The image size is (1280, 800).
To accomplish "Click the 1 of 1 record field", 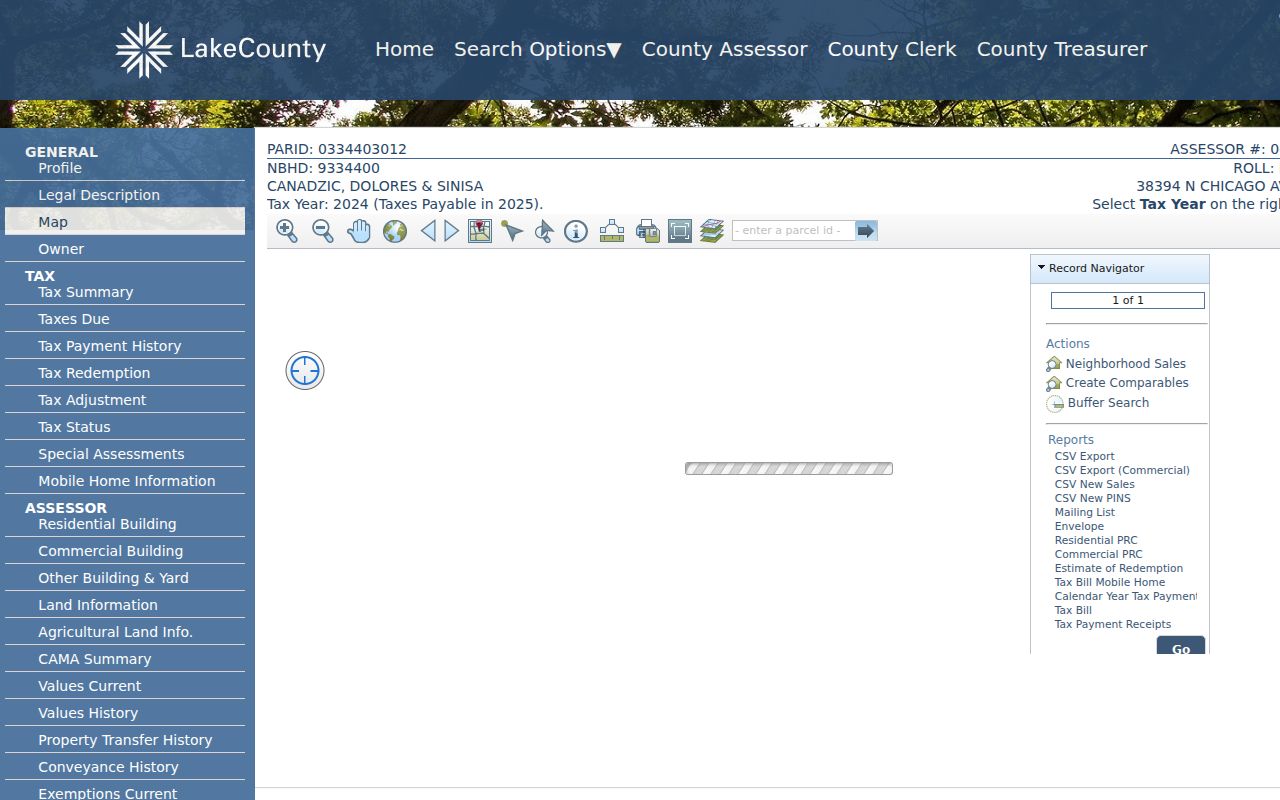I will coord(1128,300).
